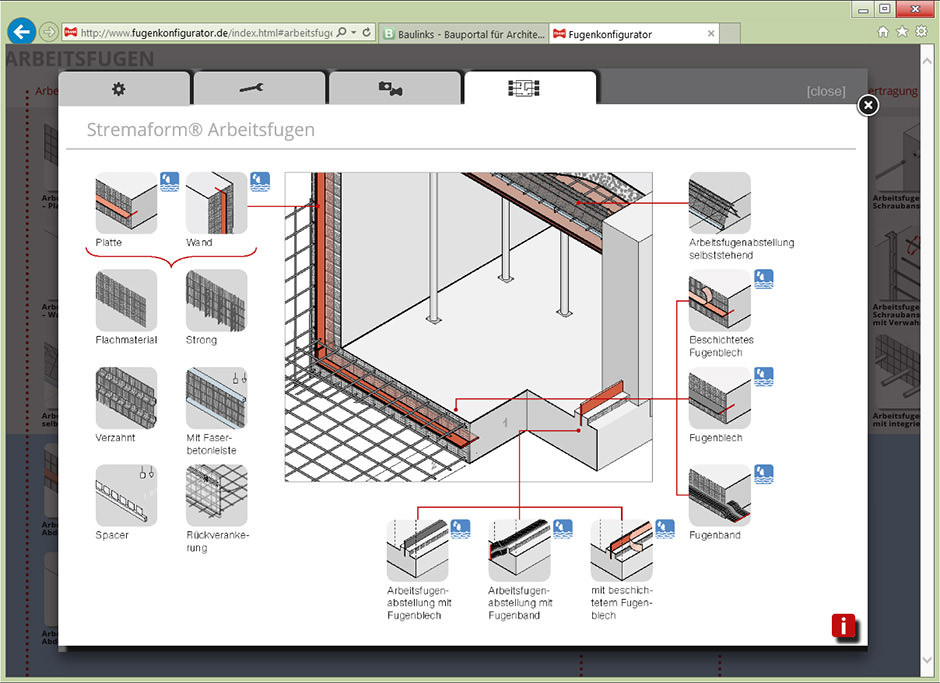940x683 pixels.
Task: Select the Wand thumbnail
Action: (x=216, y=203)
